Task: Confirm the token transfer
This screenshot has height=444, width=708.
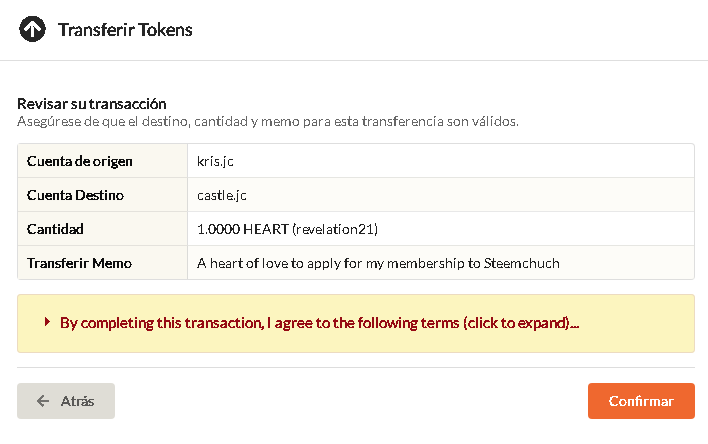Action: 641,401
